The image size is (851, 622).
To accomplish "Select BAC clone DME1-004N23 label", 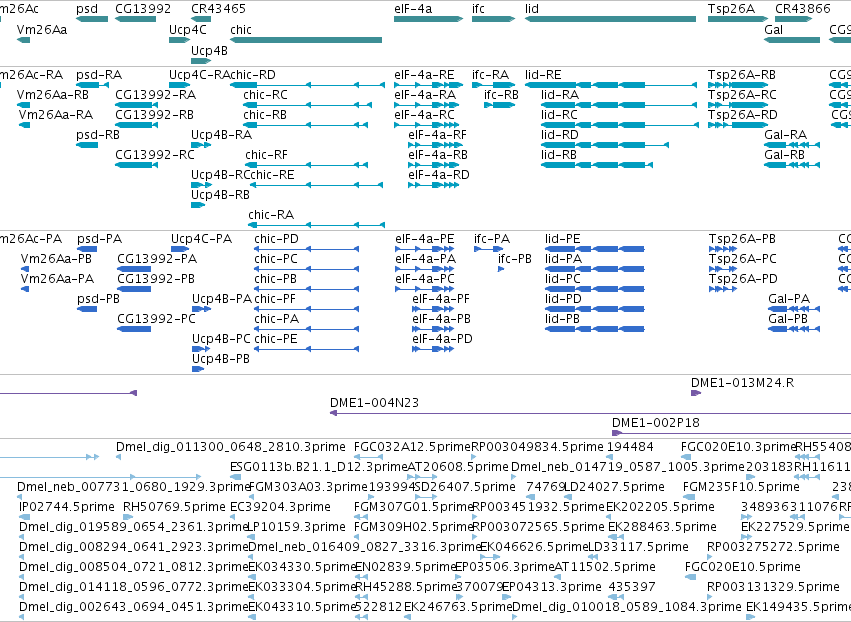I will point(374,403).
